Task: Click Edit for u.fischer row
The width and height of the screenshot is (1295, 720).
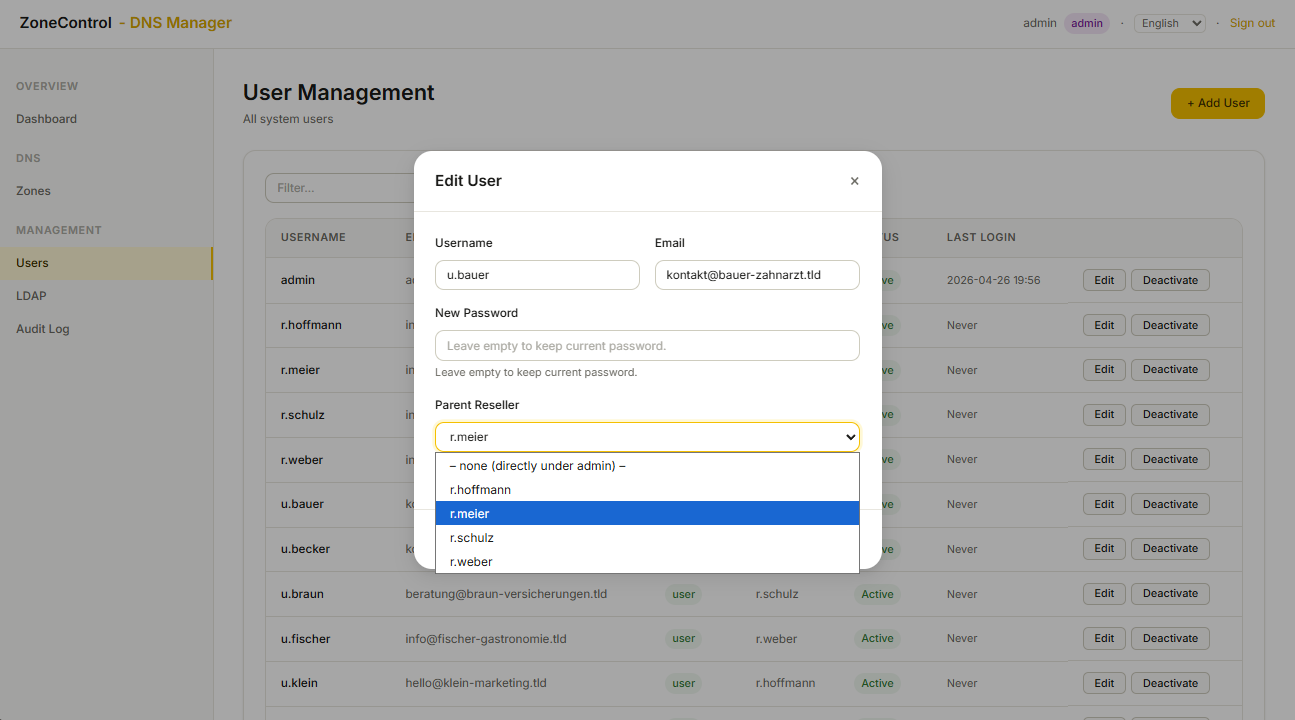Action: 1104,639
